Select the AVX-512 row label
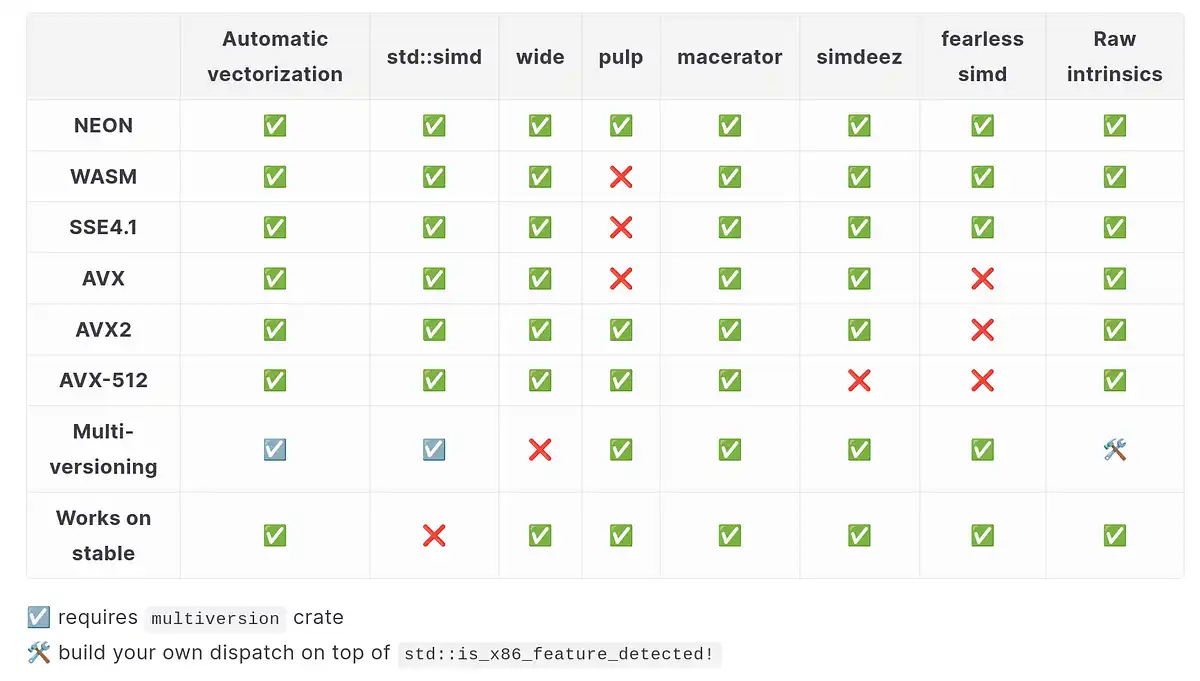The width and height of the screenshot is (1200, 681). click(103, 380)
